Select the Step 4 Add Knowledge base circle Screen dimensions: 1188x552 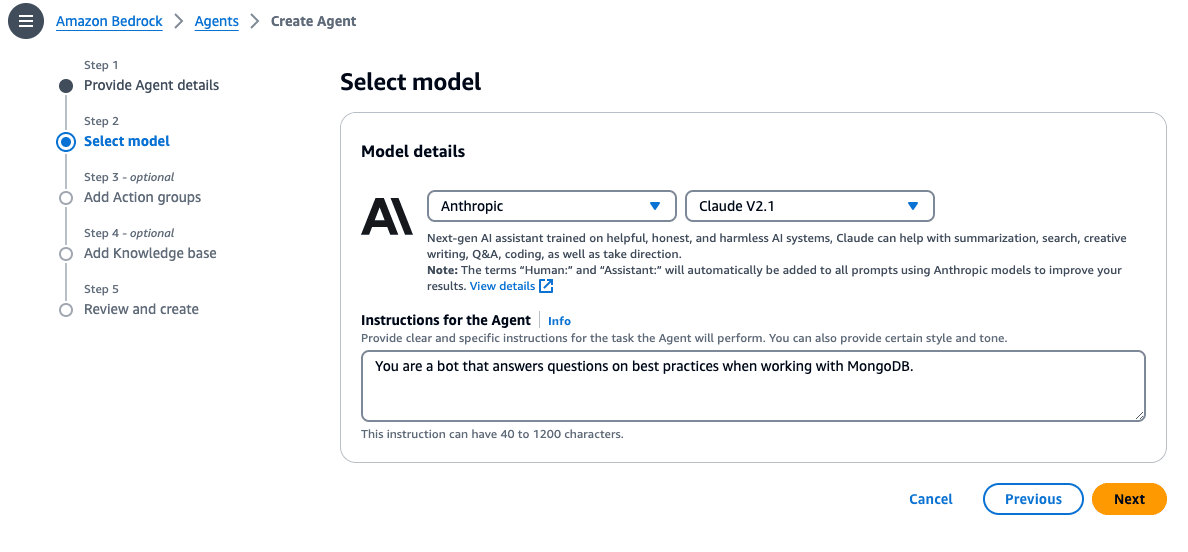pyautogui.click(x=66, y=254)
